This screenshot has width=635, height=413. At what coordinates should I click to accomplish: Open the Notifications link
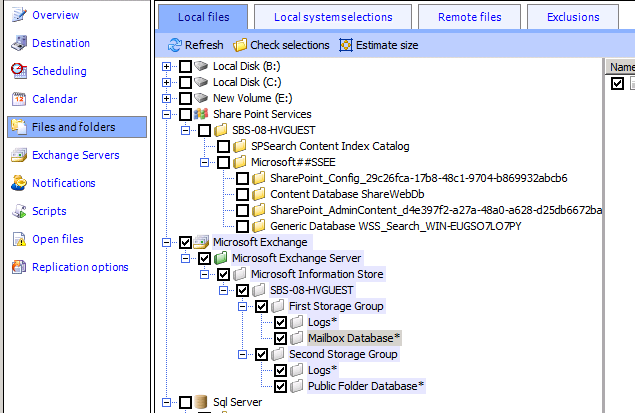coord(64,183)
